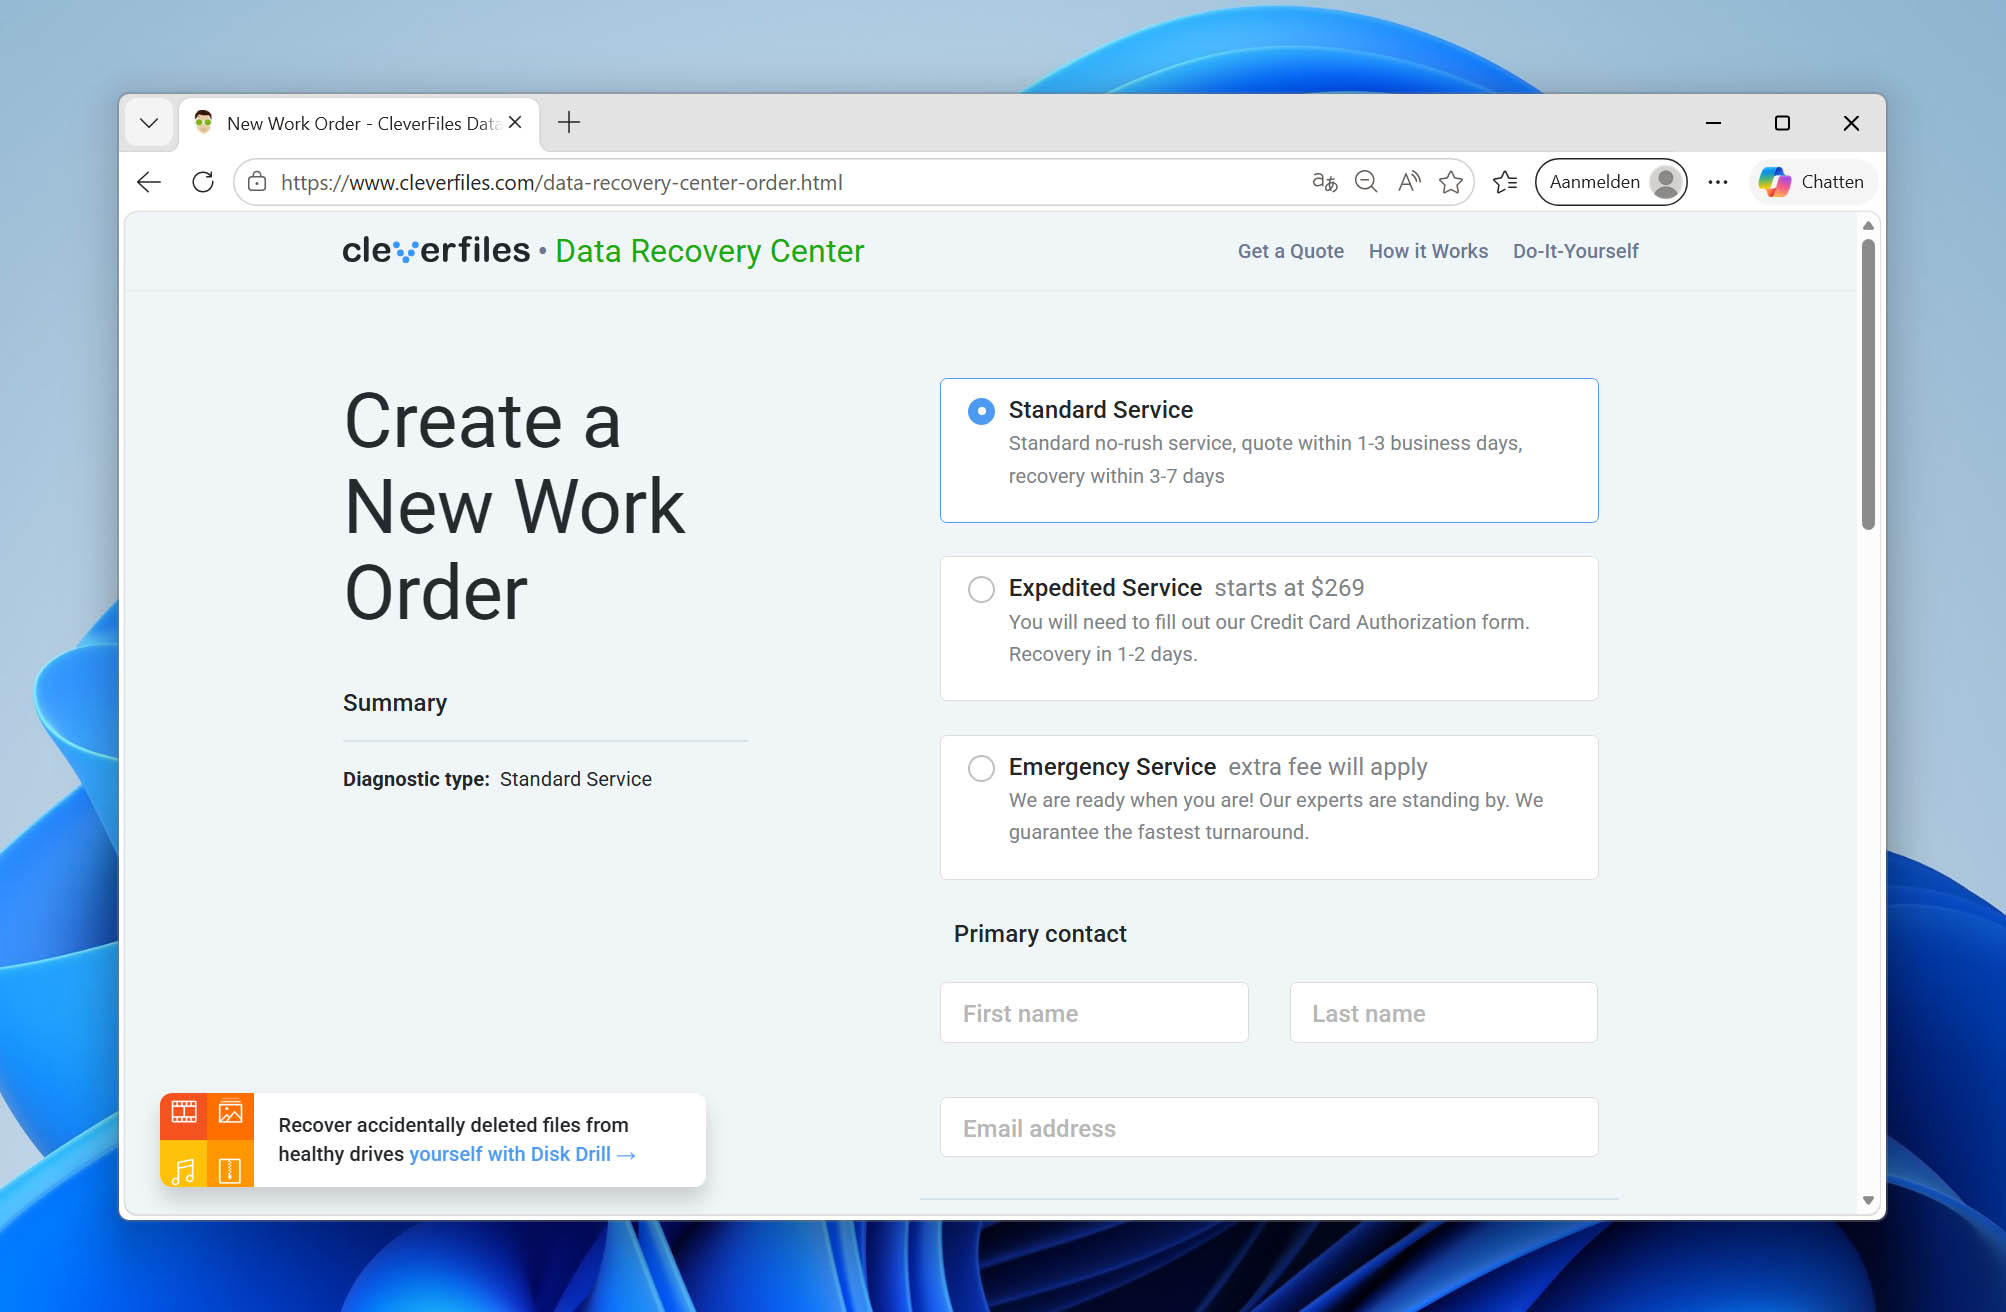Expand the tab actions menu chevron
This screenshot has height=1312, width=2006.
pos(149,123)
